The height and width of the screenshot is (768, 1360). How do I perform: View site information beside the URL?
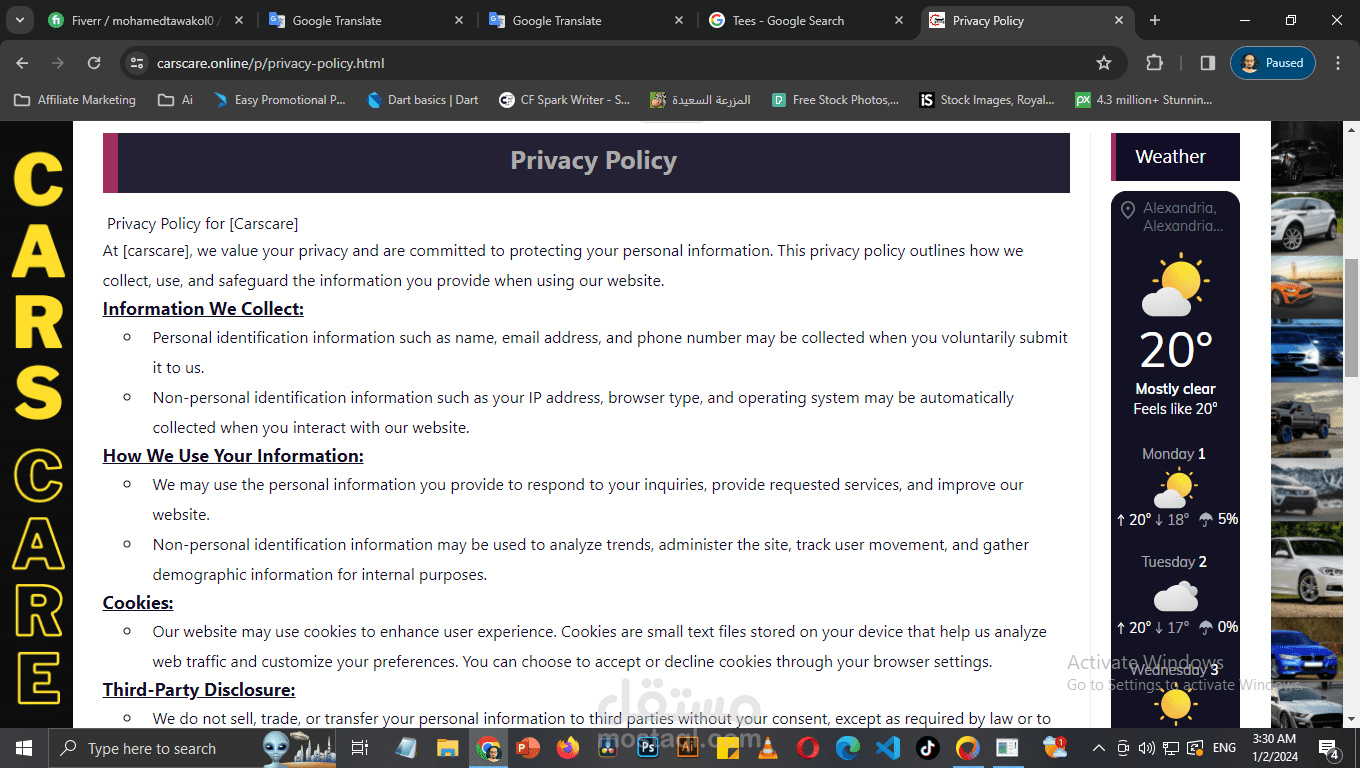click(137, 63)
